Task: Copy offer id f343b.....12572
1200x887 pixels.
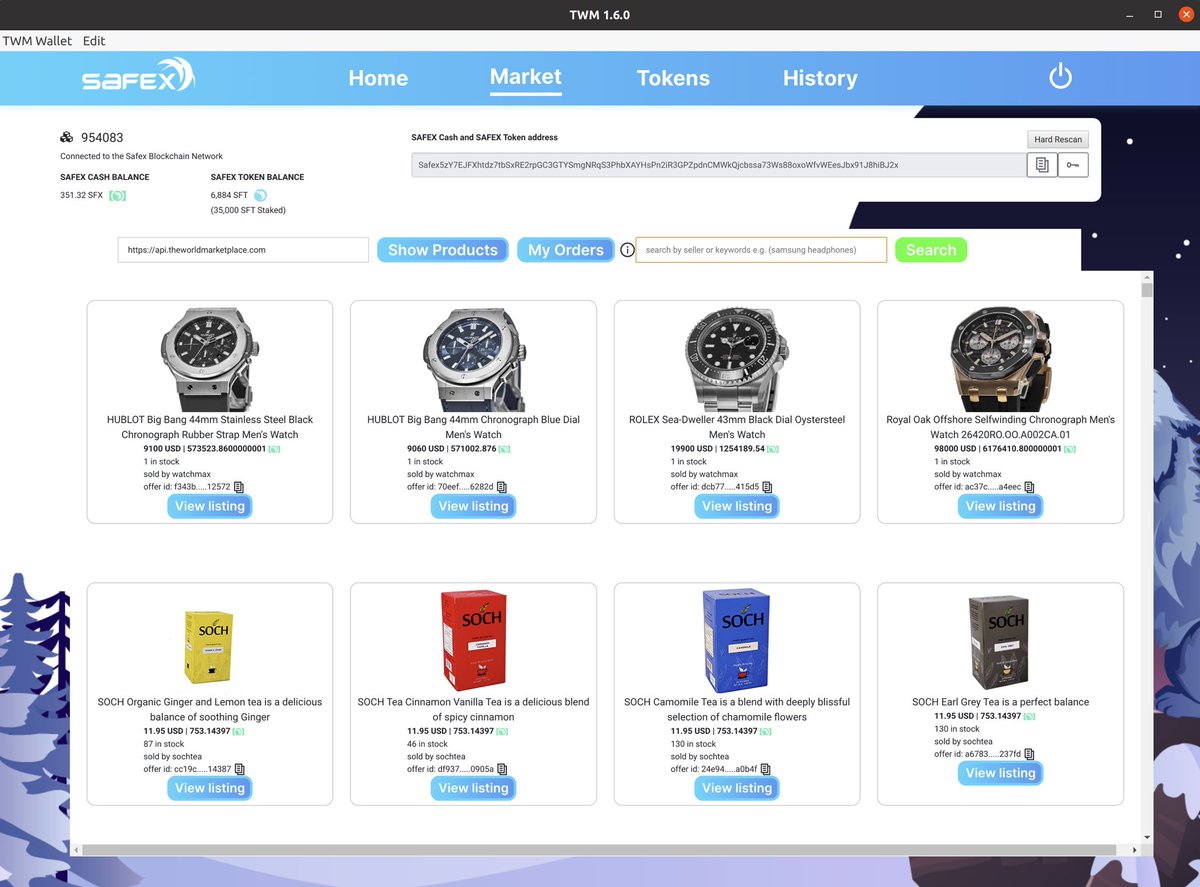Action: 238,487
